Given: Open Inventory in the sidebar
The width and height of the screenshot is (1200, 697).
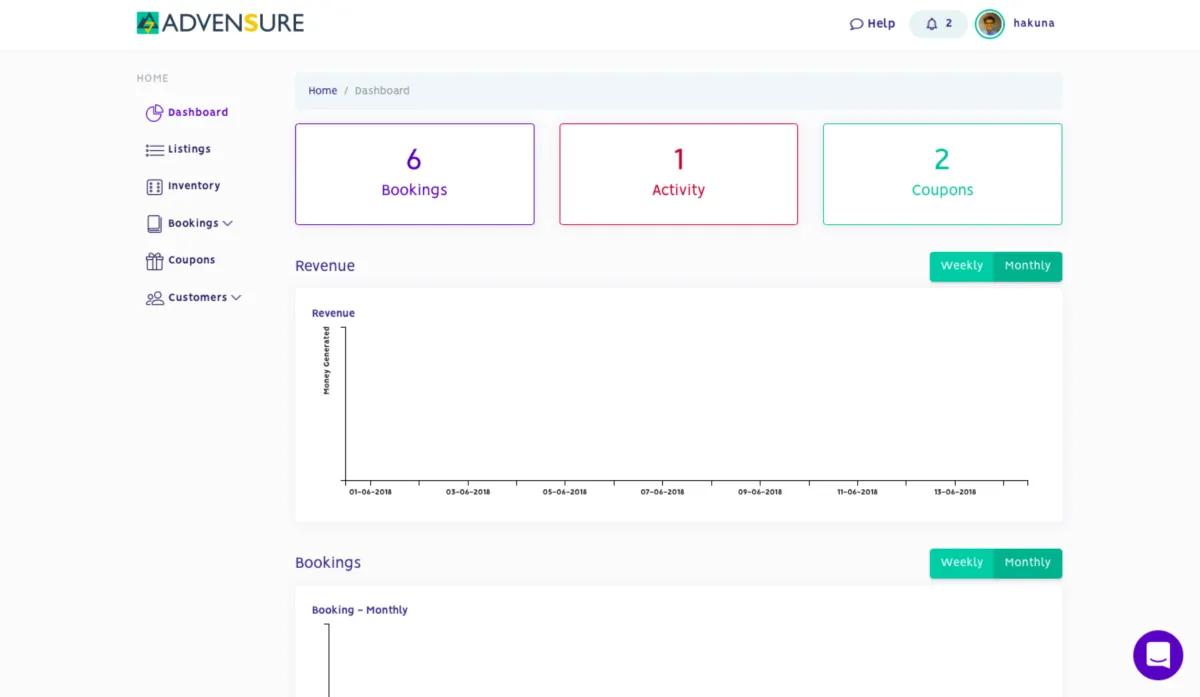Looking at the screenshot, I should coord(194,187).
